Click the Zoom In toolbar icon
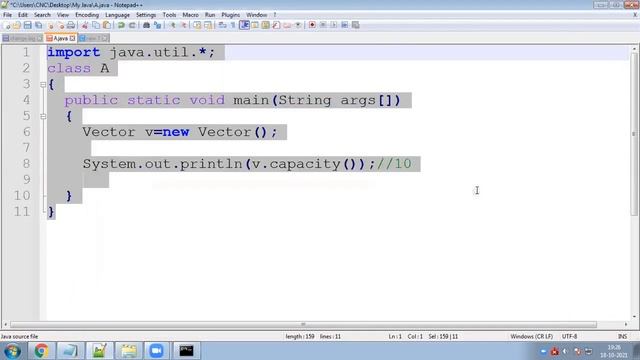Viewport: 640px width, 360px height. click(x=173, y=25)
